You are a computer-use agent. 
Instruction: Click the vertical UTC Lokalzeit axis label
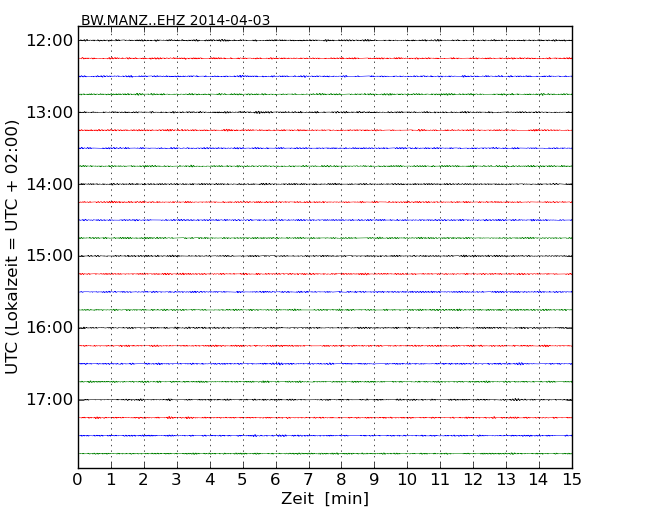point(12,247)
